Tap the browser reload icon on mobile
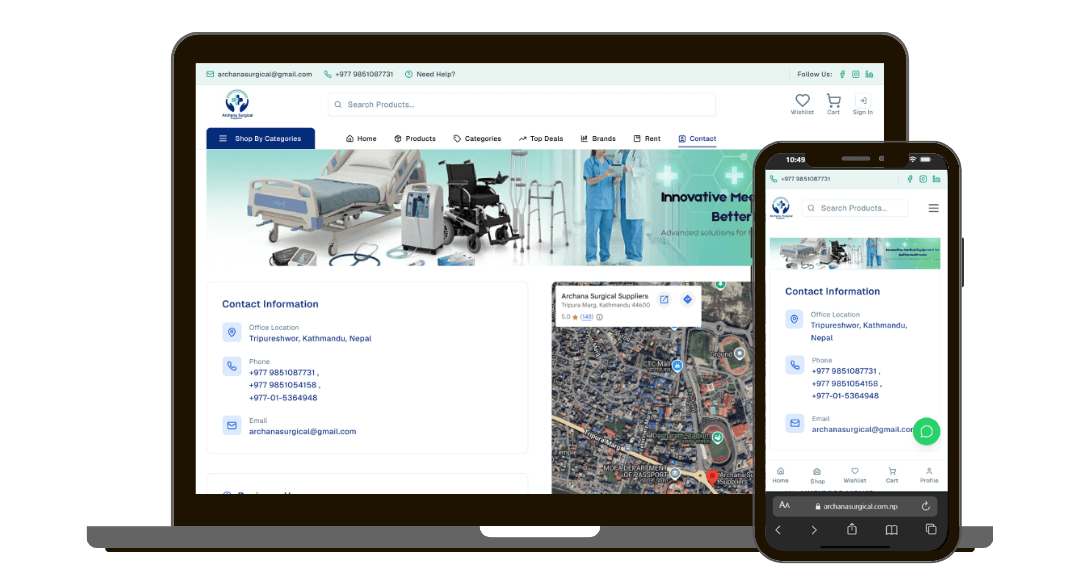Screen dimensions: 1080x584 pyautogui.click(x=926, y=506)
